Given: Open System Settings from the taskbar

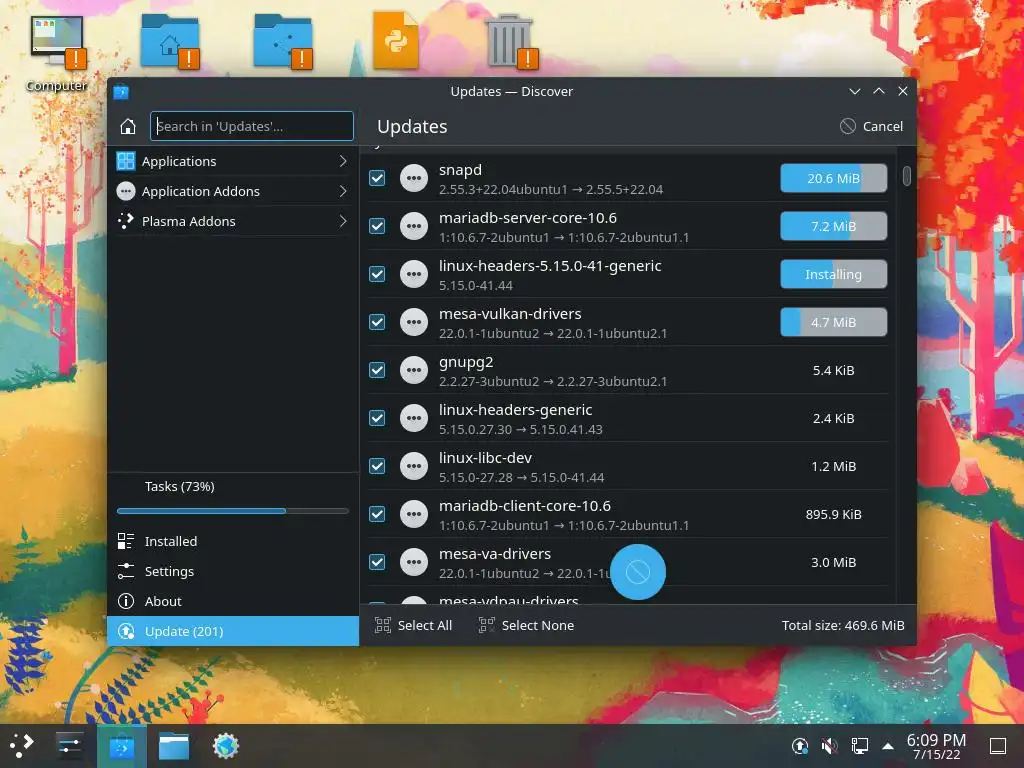Looking at the screenshot, I should [x=69, y=745].
